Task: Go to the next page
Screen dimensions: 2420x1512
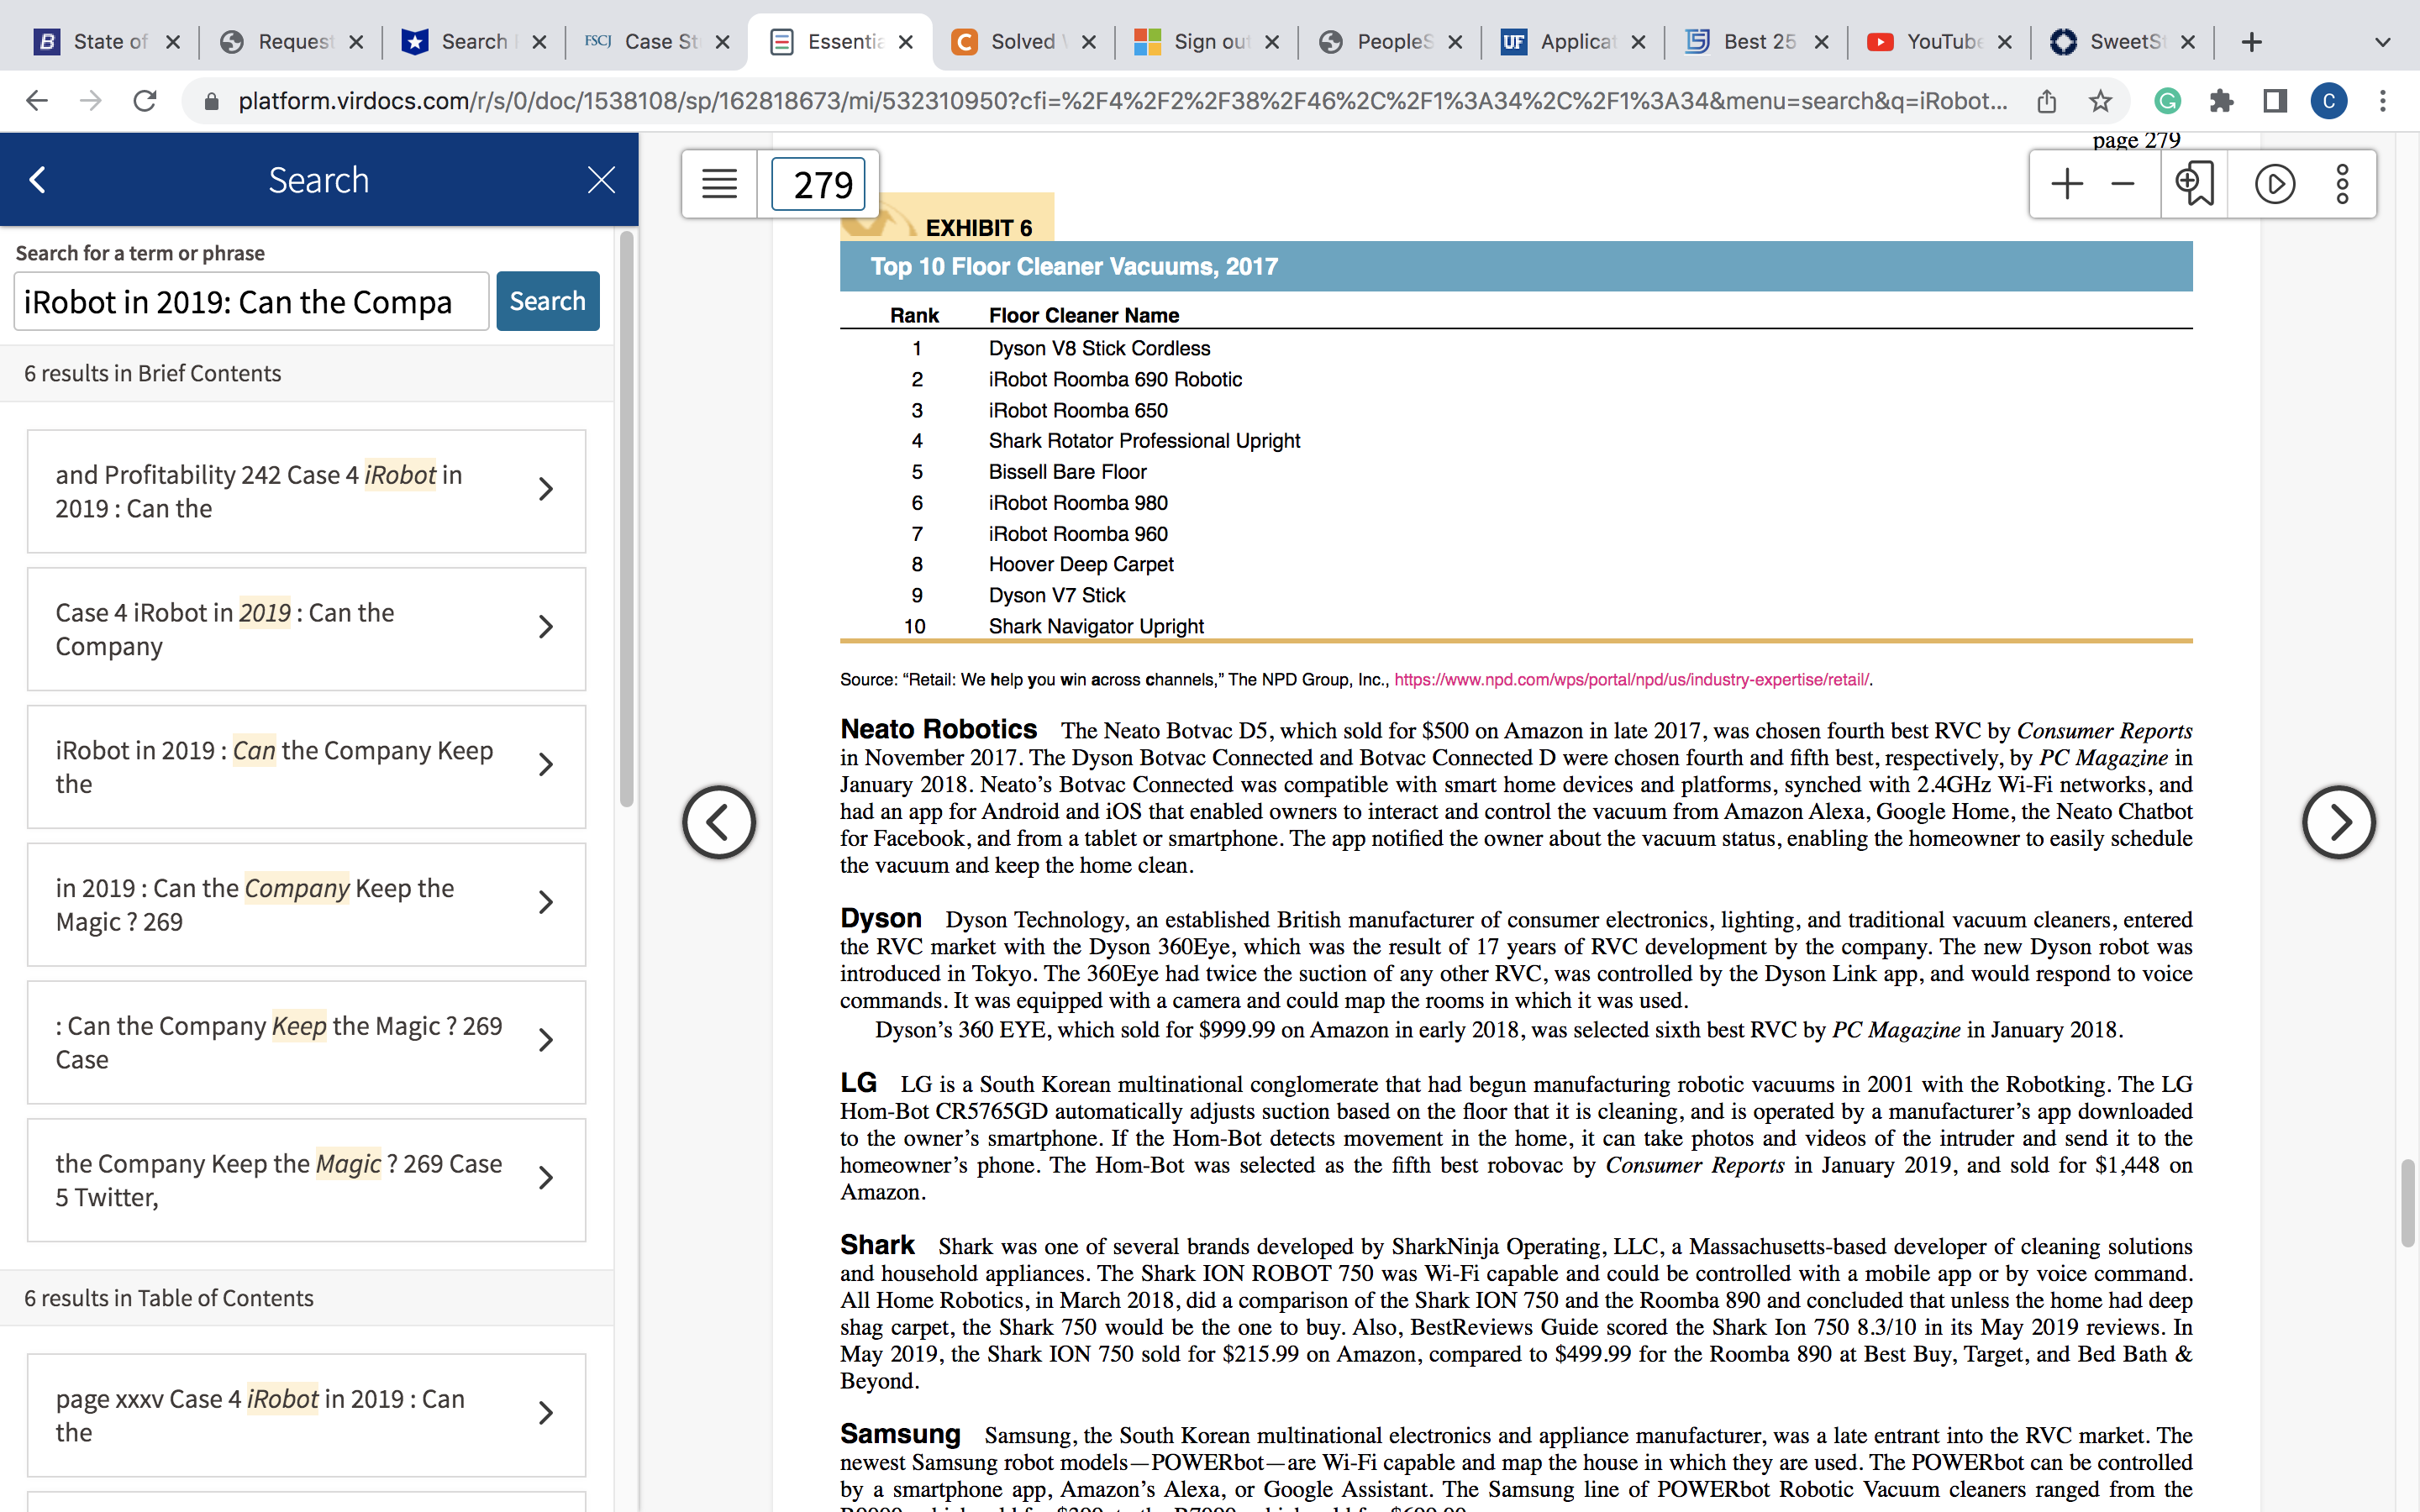Action: click(x=2338, y=822)
